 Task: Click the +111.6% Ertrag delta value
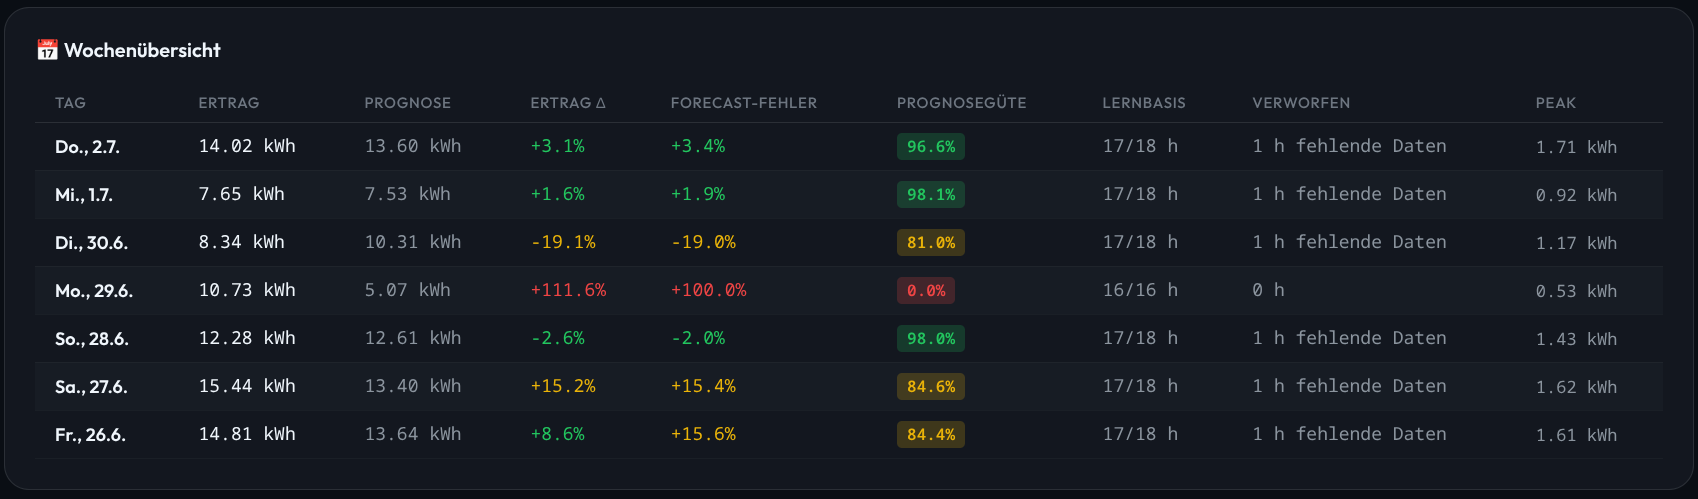(568, 290)
